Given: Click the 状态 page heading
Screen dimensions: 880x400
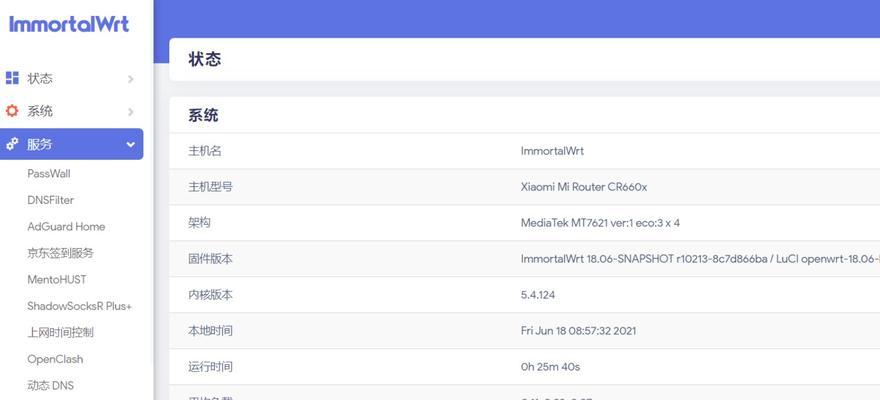Looking at the screenshot, I should (204, 59).
